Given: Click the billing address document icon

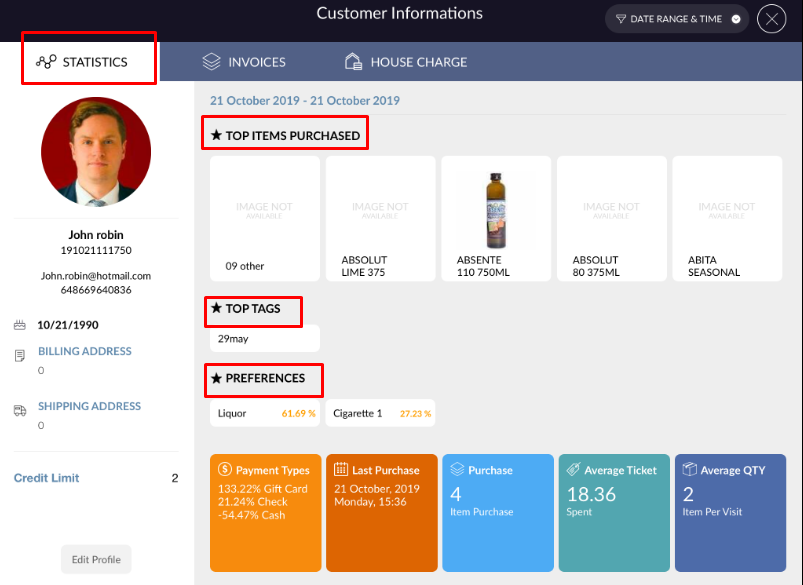Looking at the screenshot, I should point(20,356).
